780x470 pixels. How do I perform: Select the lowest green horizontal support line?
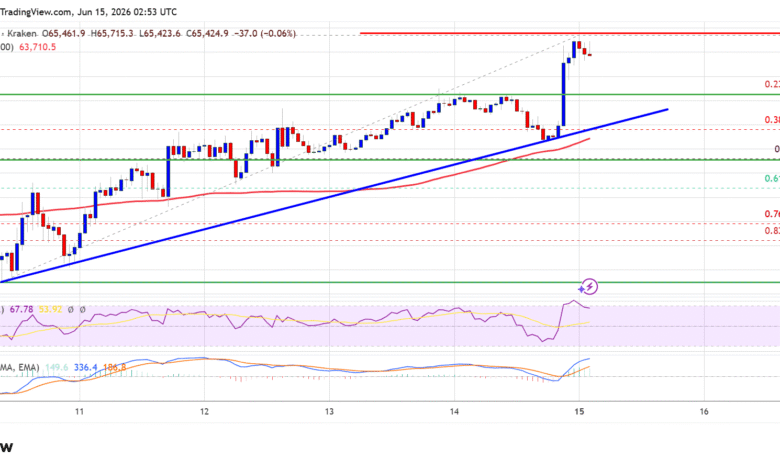[390, 282]
